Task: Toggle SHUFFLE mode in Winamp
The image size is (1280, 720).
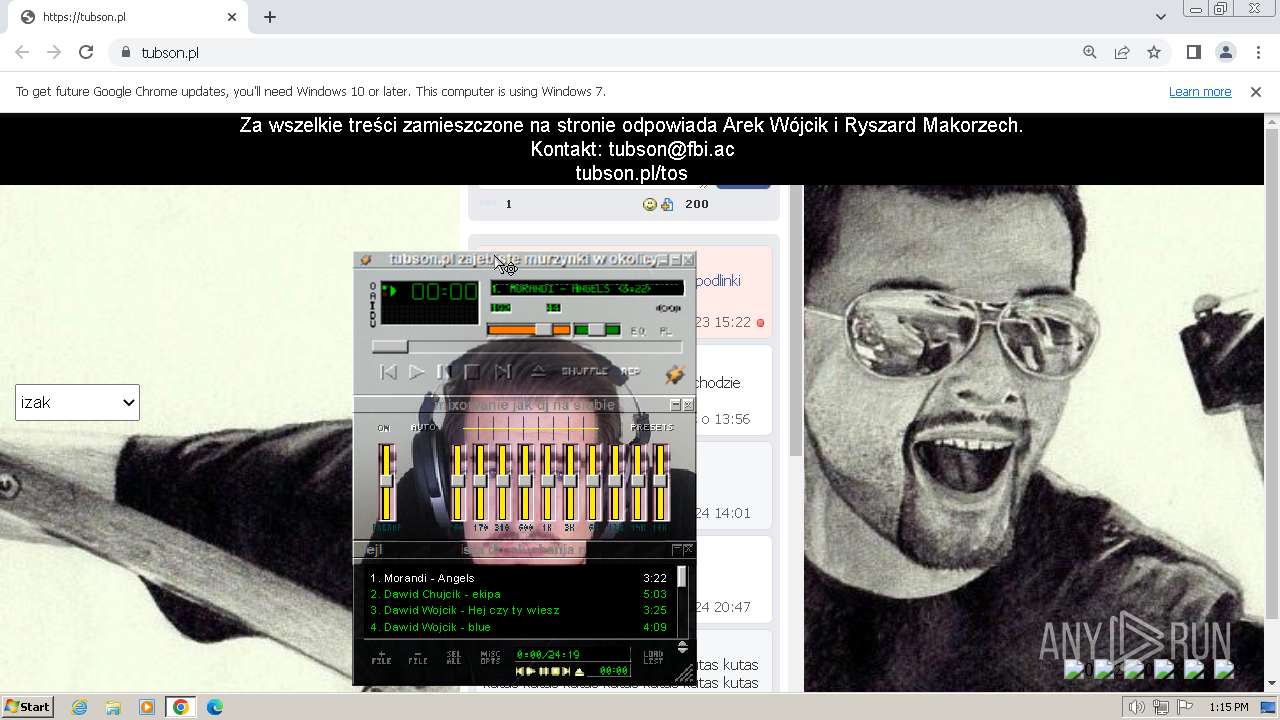Action: 584,371
